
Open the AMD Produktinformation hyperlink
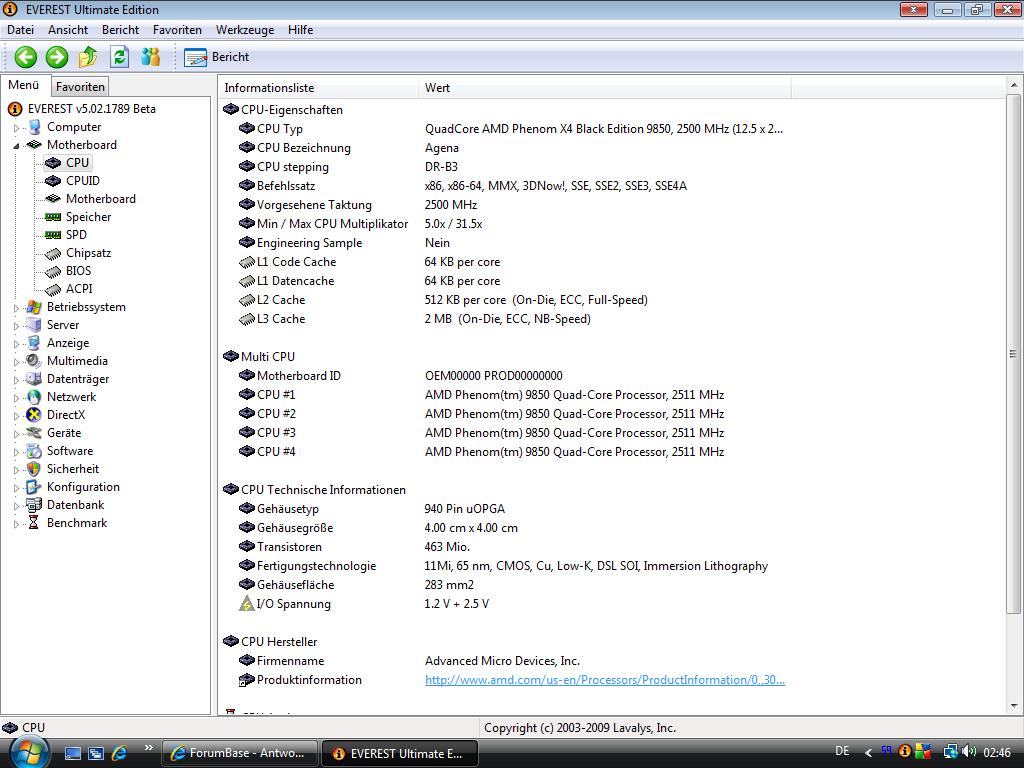(x=605, y=680)
